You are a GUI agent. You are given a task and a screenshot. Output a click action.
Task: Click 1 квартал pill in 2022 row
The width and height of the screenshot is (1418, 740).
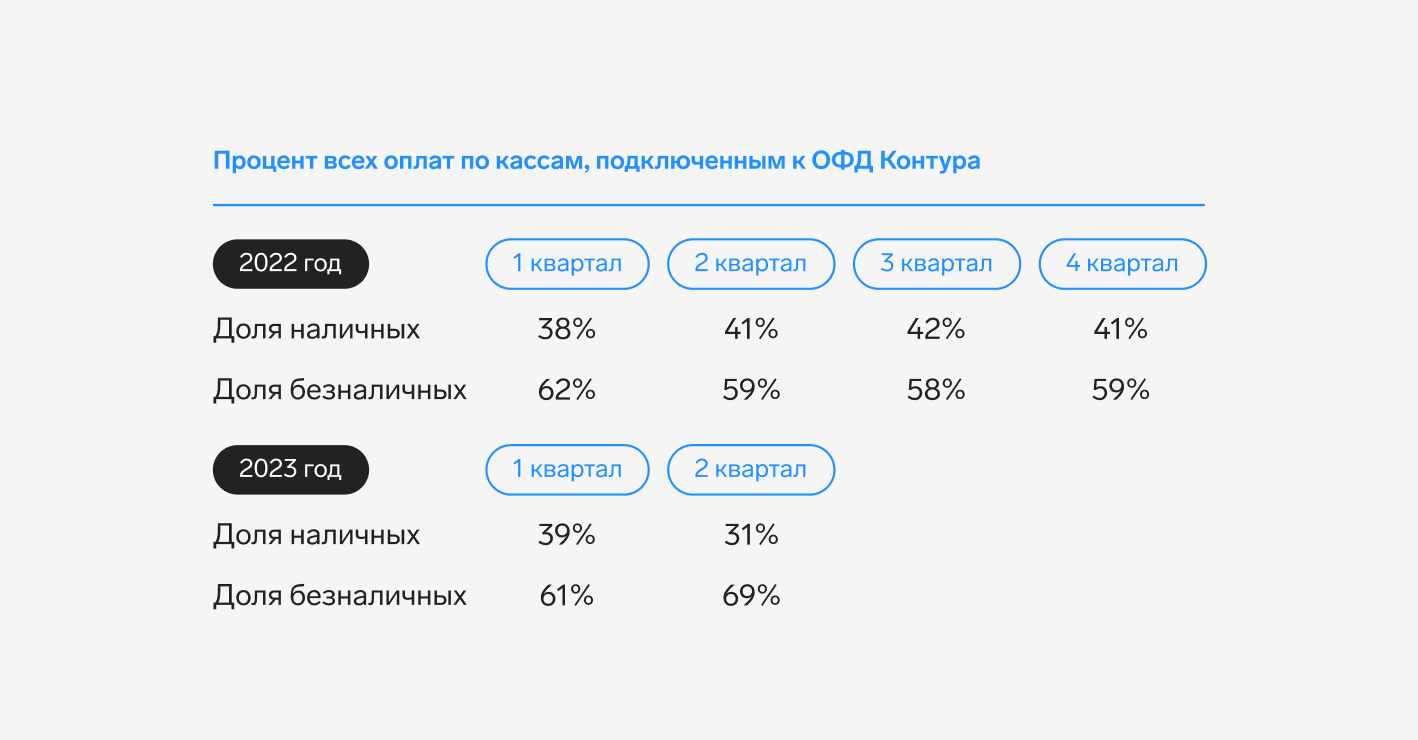567,264
